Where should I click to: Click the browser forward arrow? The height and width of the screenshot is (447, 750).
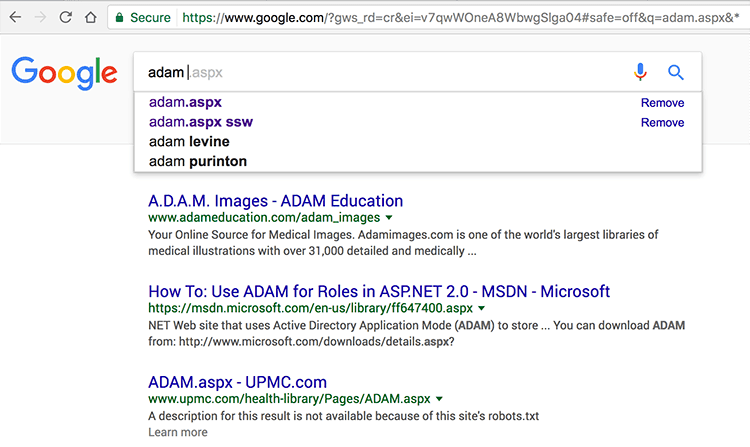tap(40, 17)
